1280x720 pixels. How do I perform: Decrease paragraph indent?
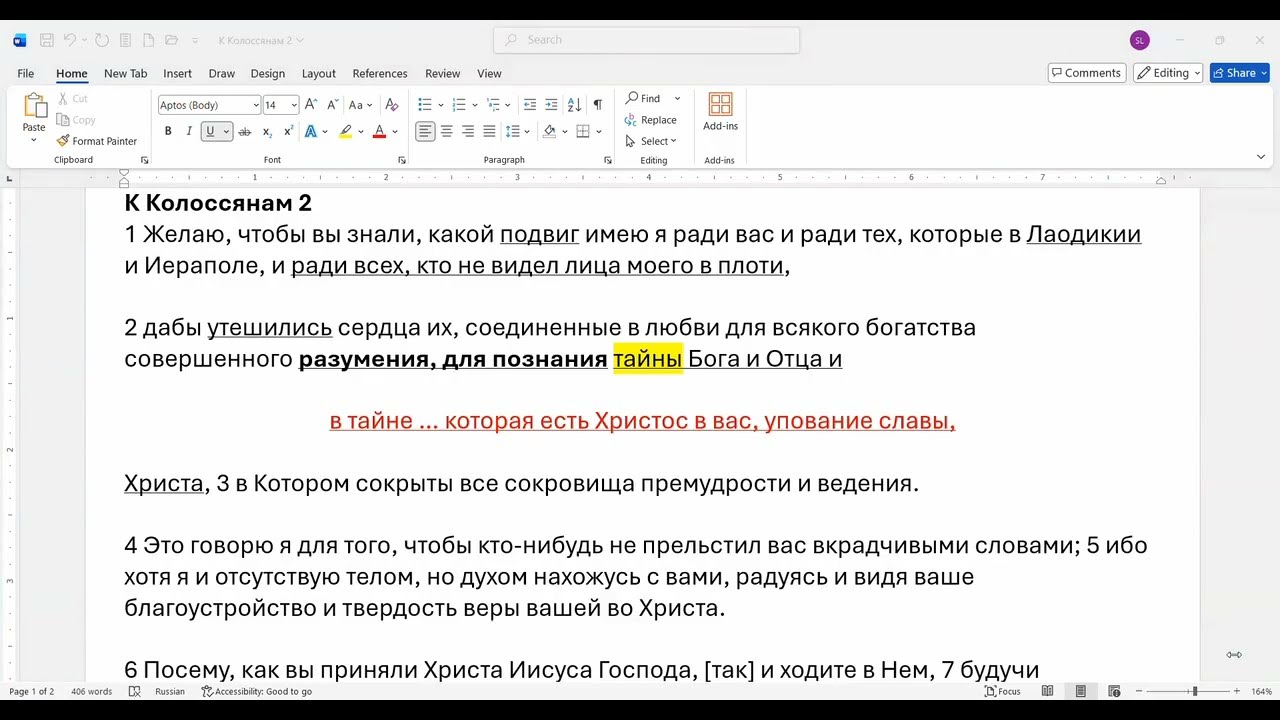pos(530,104)
